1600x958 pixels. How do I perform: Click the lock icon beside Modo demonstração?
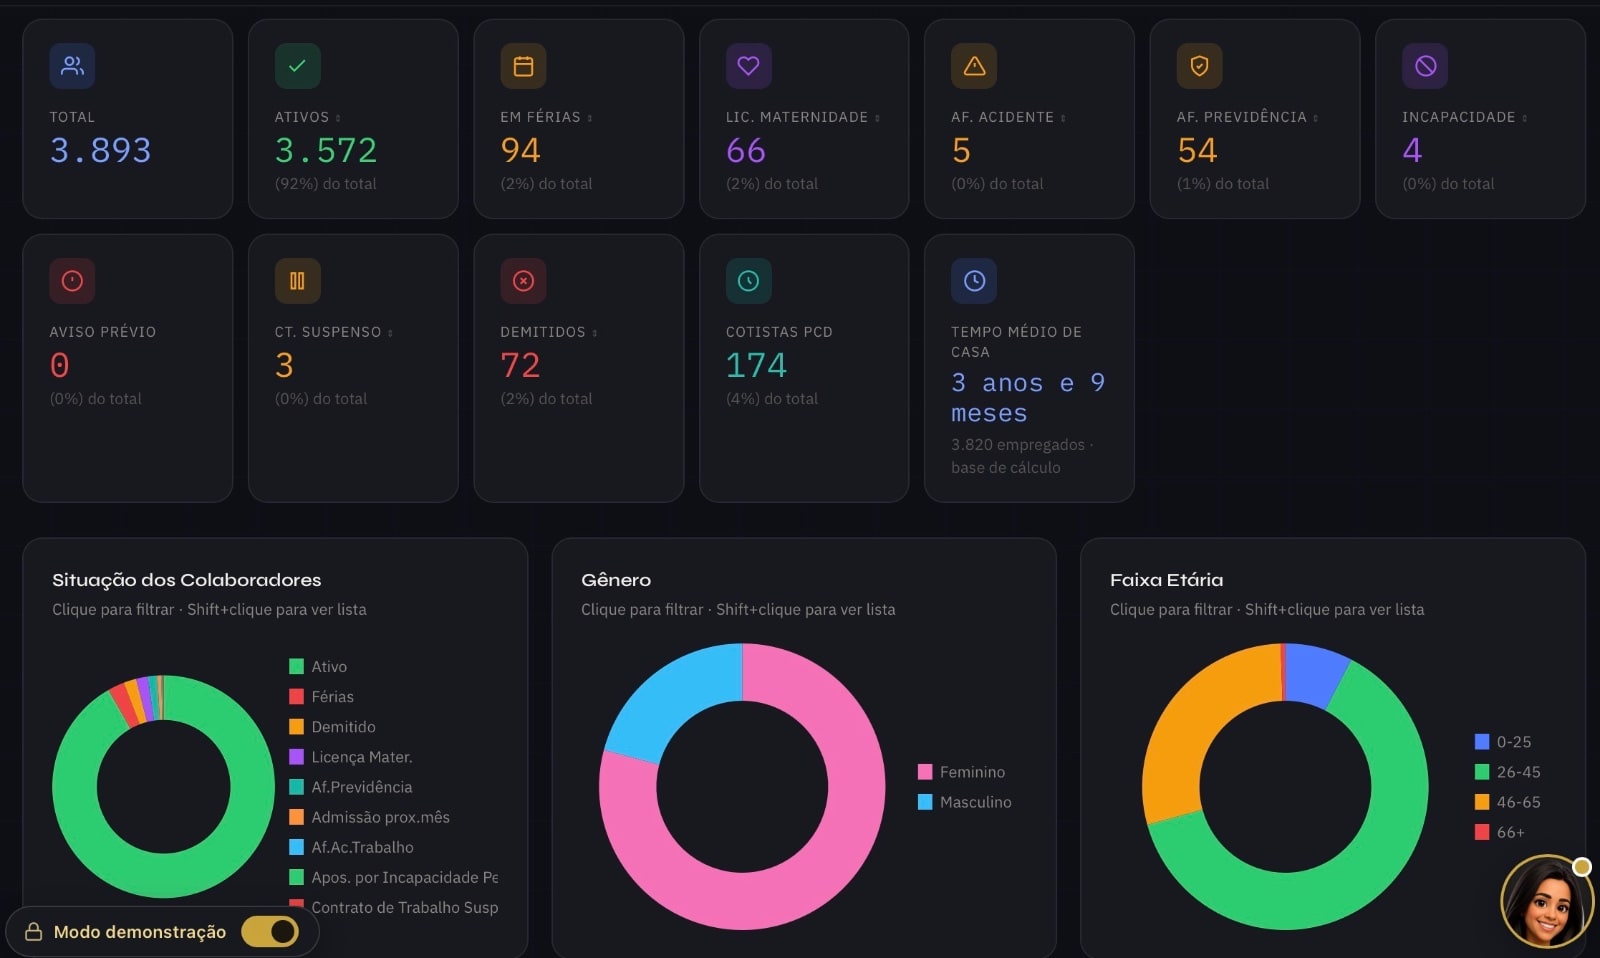33,932
